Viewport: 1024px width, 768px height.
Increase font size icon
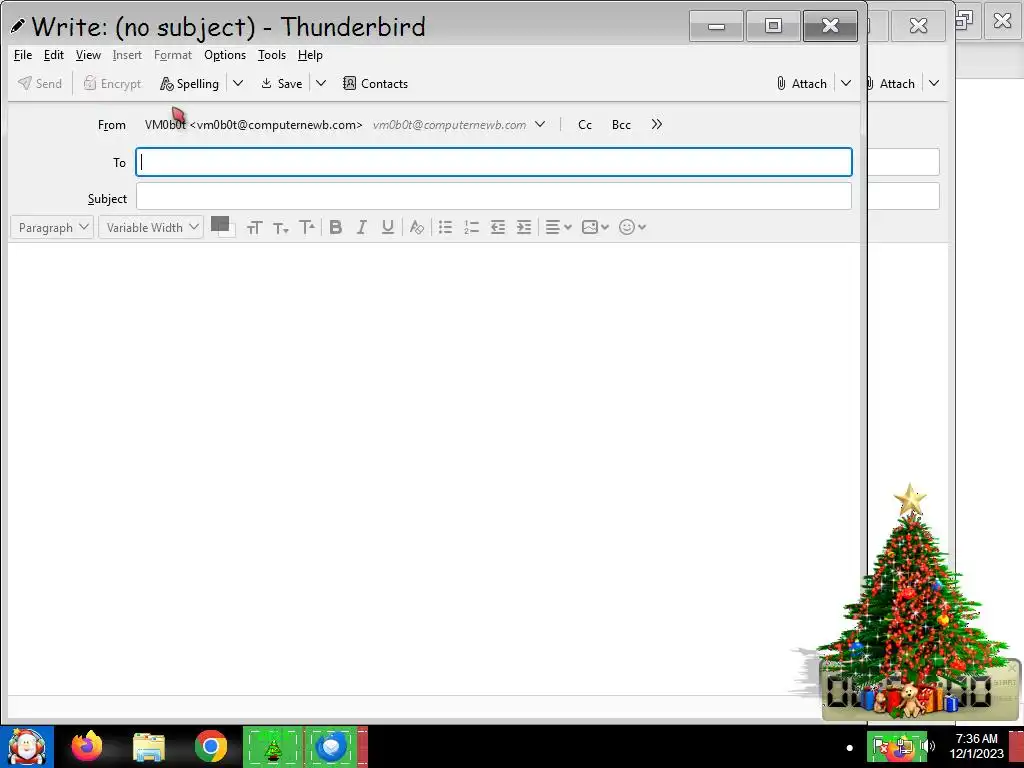click(x=307, y=227)
